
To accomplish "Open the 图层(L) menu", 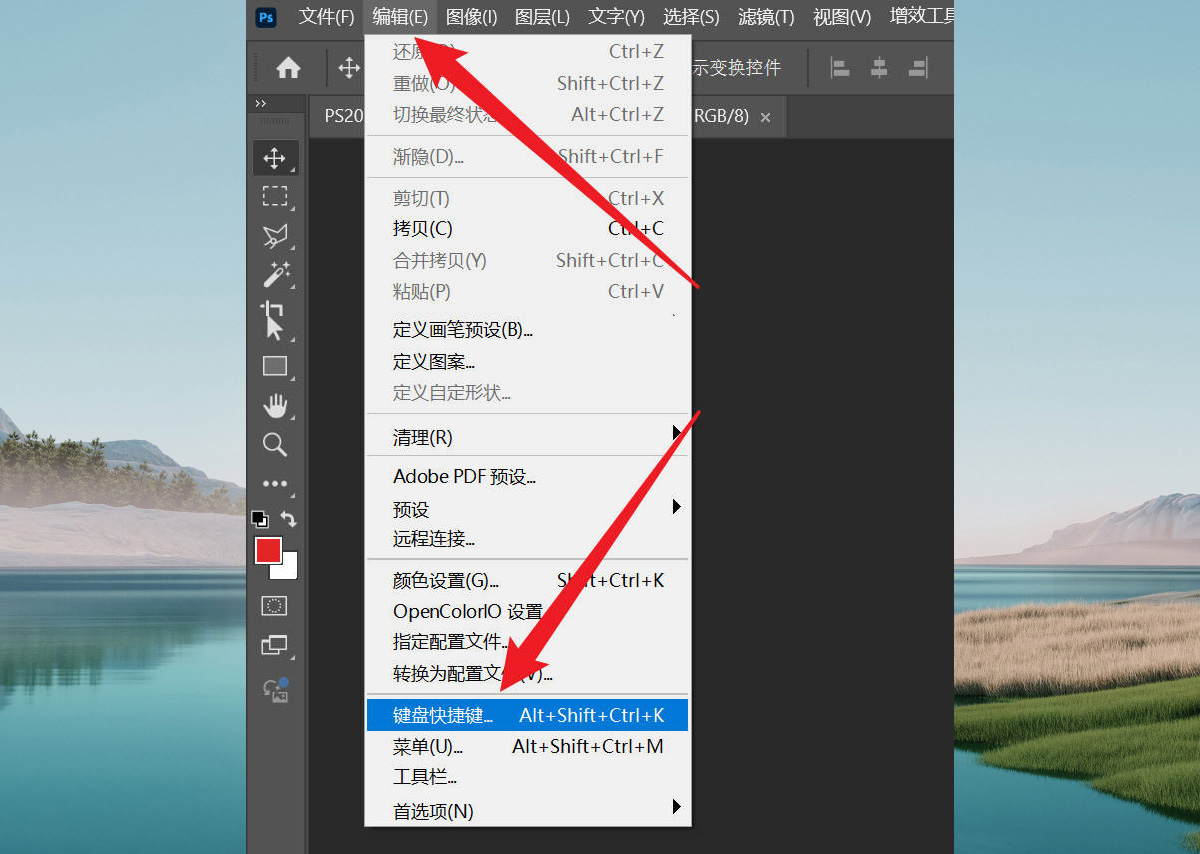I will pos(543,17).
